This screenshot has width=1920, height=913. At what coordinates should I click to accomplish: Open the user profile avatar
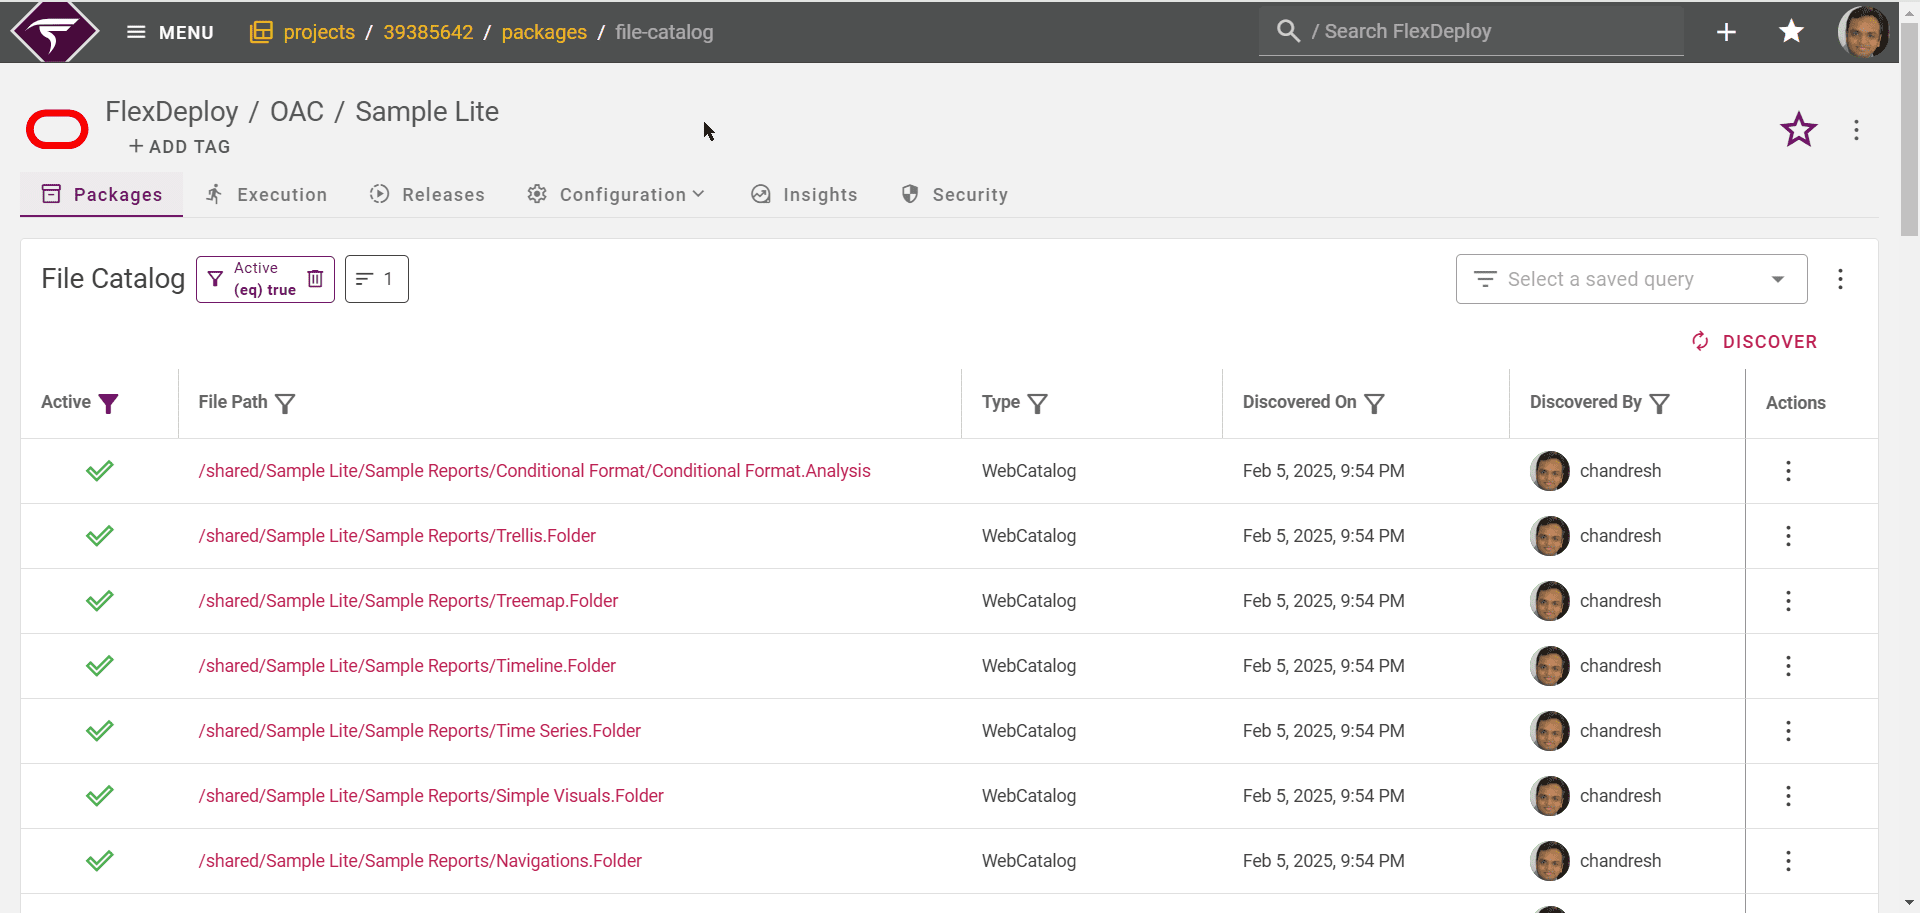click(x=1863, y=32)
